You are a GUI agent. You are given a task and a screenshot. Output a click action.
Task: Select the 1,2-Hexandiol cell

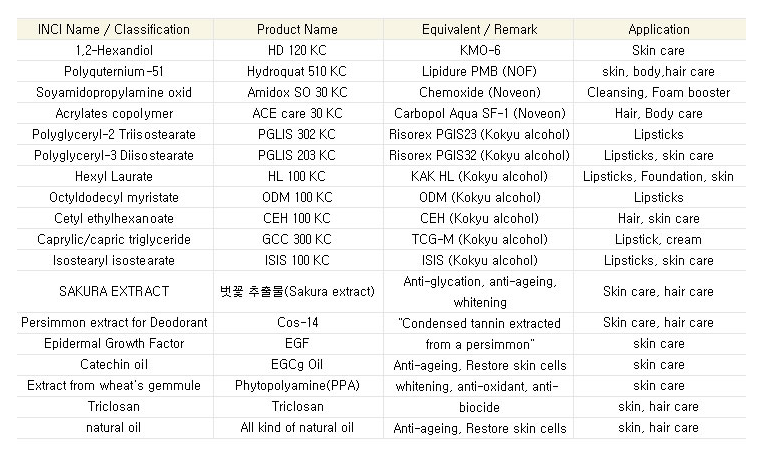click(x=114, y=50)
